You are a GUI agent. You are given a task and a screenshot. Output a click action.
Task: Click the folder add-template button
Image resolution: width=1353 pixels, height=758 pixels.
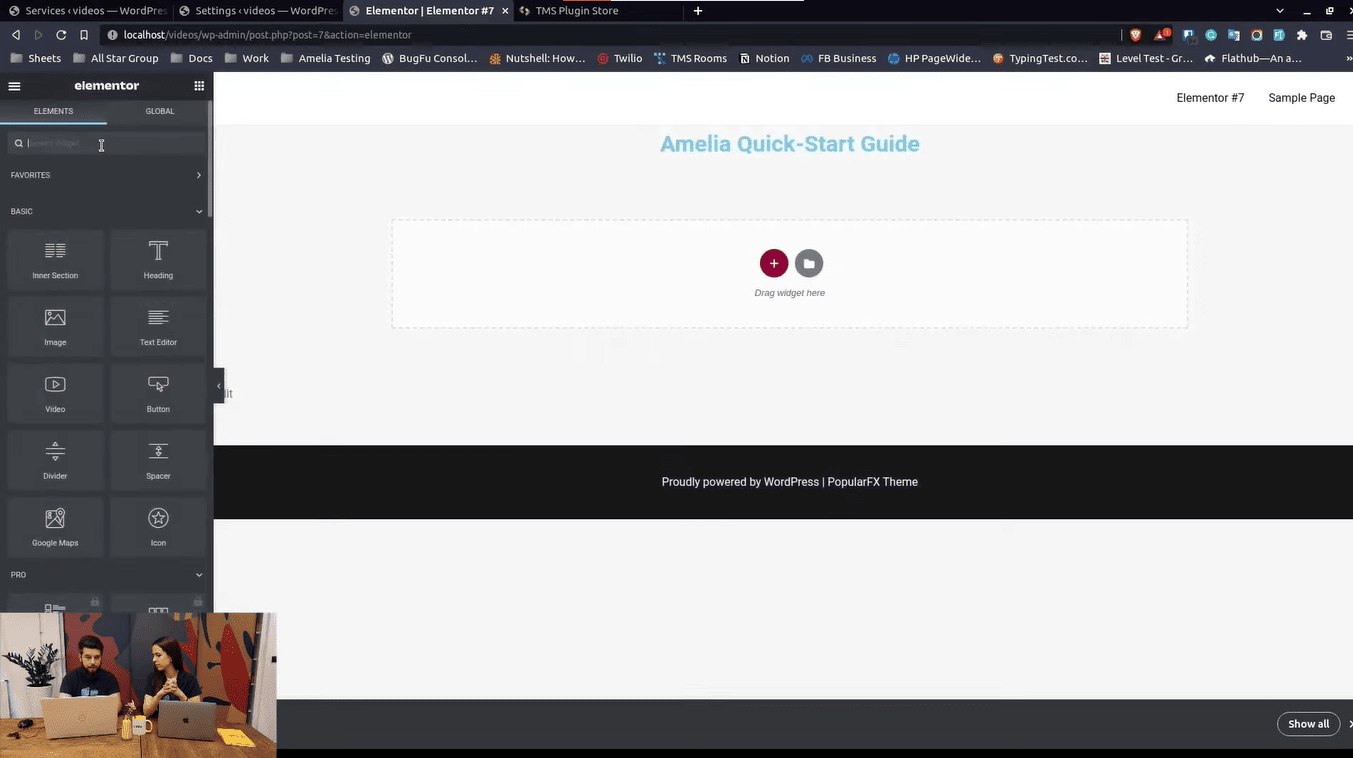tap(809, 263)
